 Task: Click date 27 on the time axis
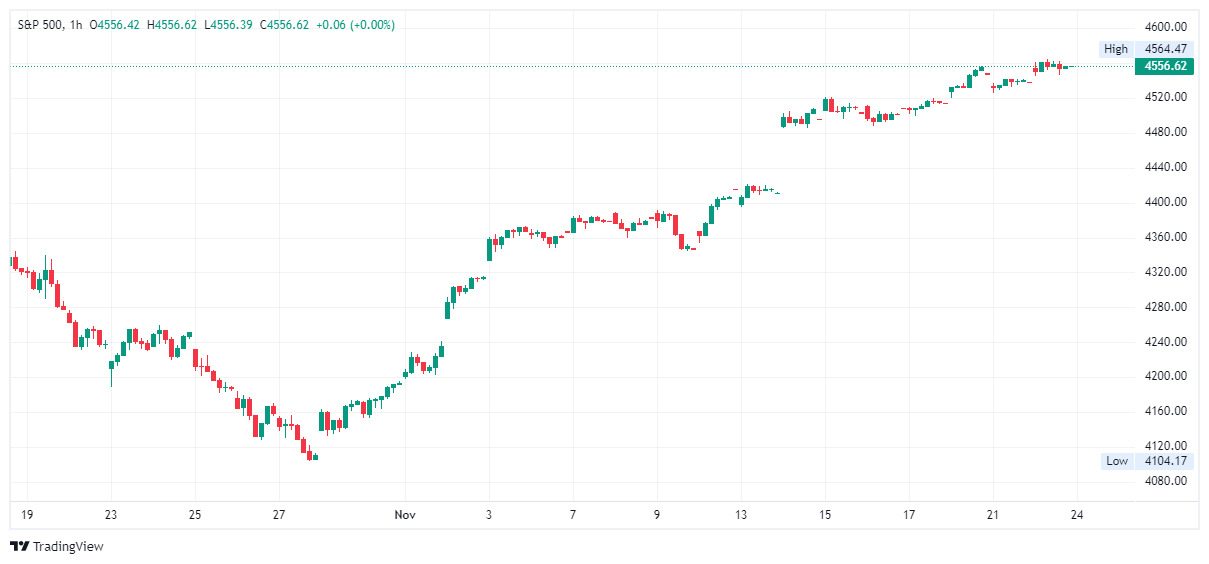(279, 515)
